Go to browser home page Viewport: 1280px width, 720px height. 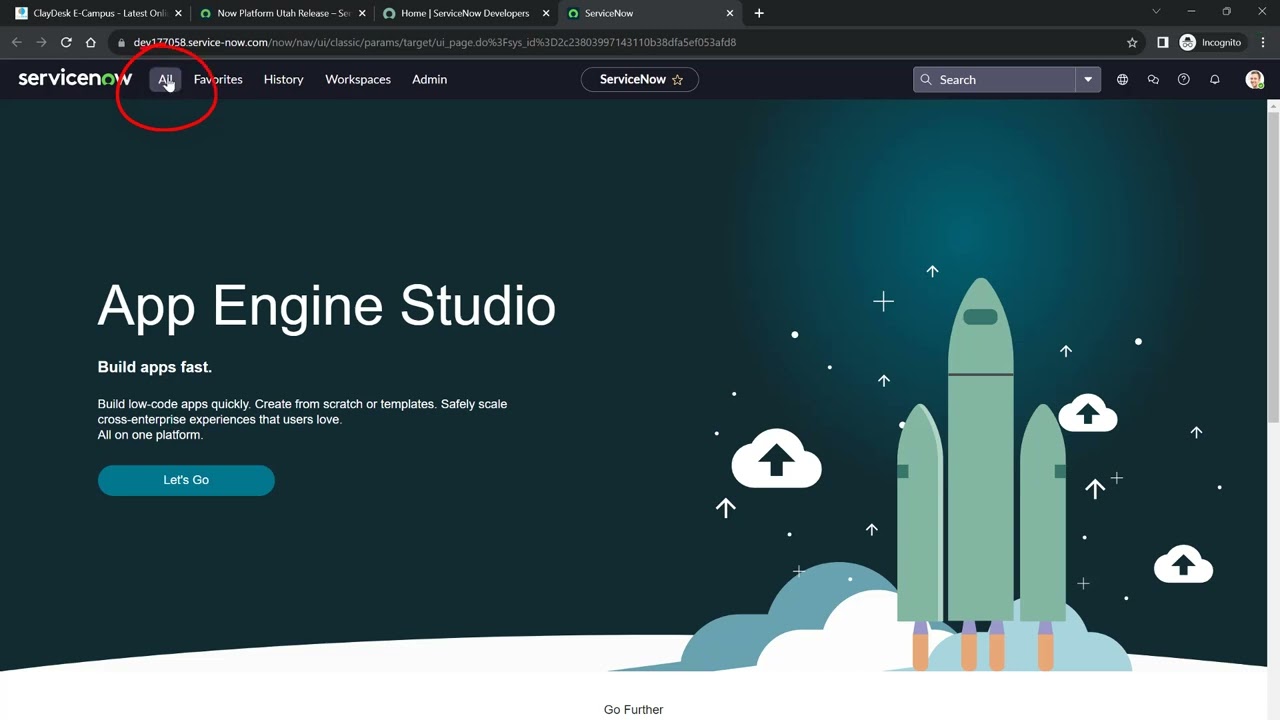click(x=91, y=42)
